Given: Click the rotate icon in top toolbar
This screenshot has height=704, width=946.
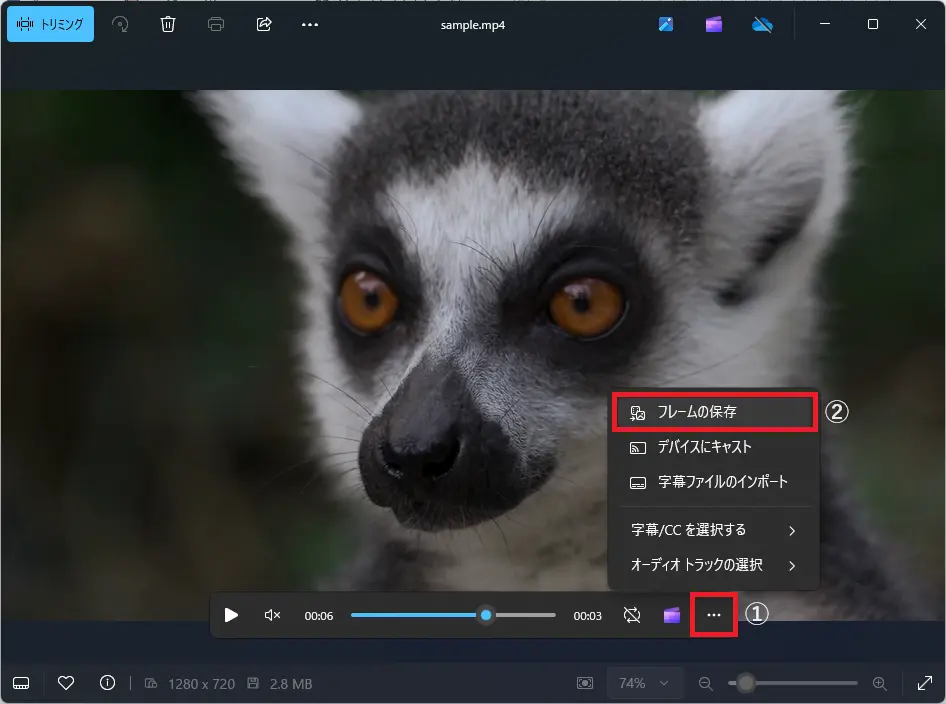Looking at the screenshot, I should click(121, 25).
